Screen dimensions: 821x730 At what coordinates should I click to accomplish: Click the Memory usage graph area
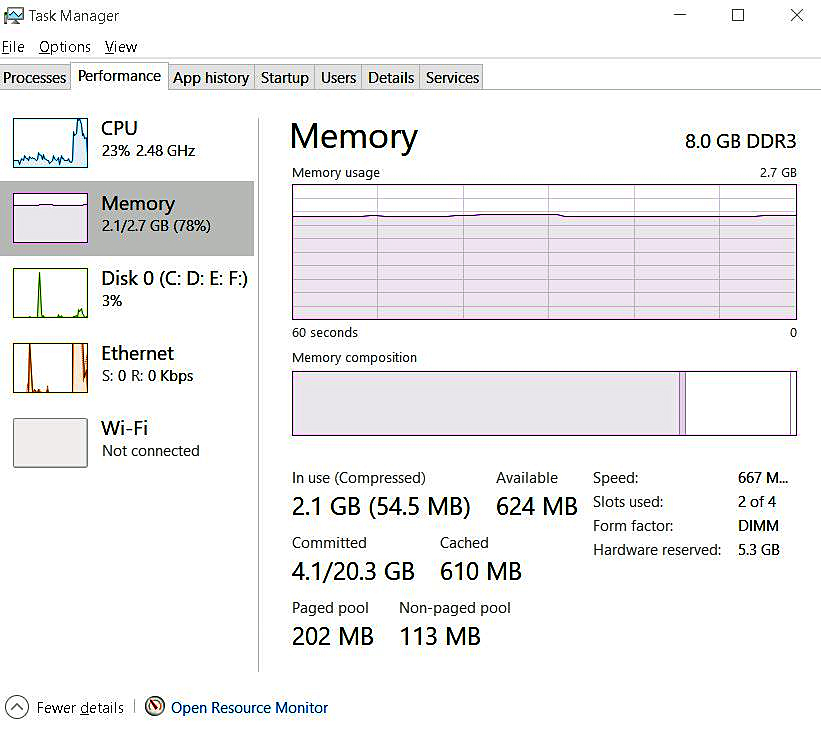[544, 252]
